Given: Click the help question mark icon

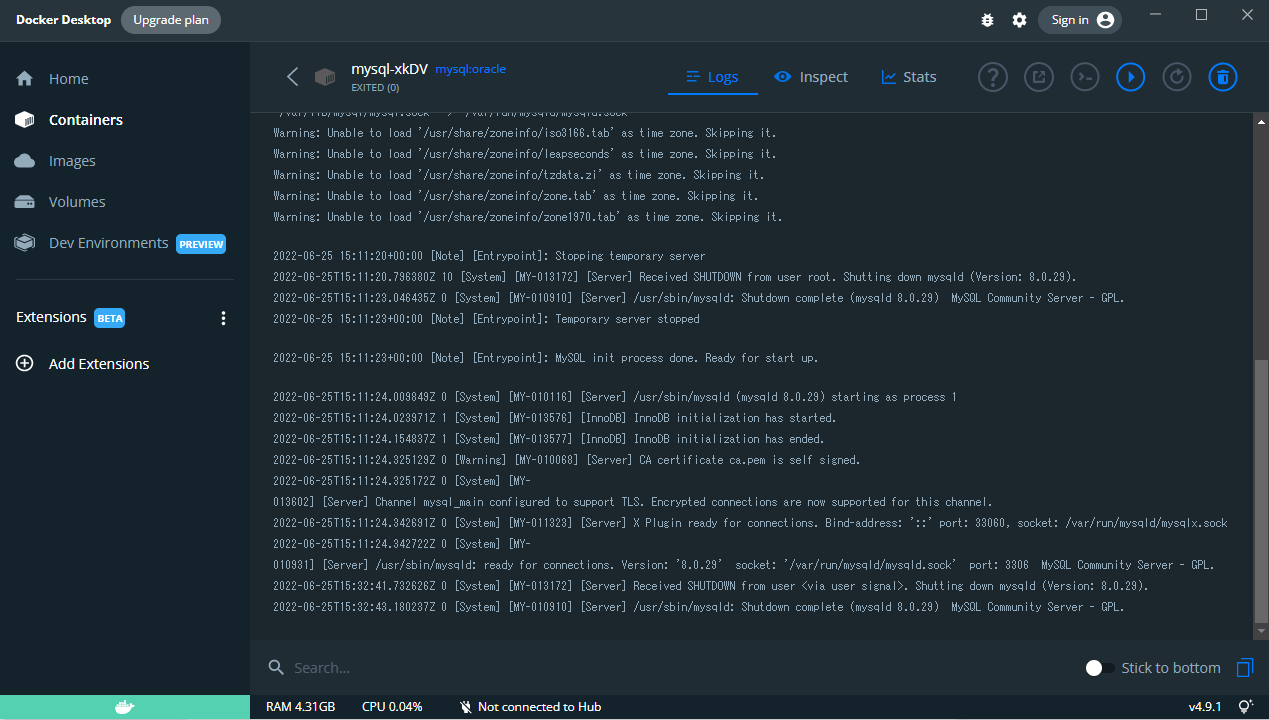Looking at the screenshot, I should pos(992,77).
